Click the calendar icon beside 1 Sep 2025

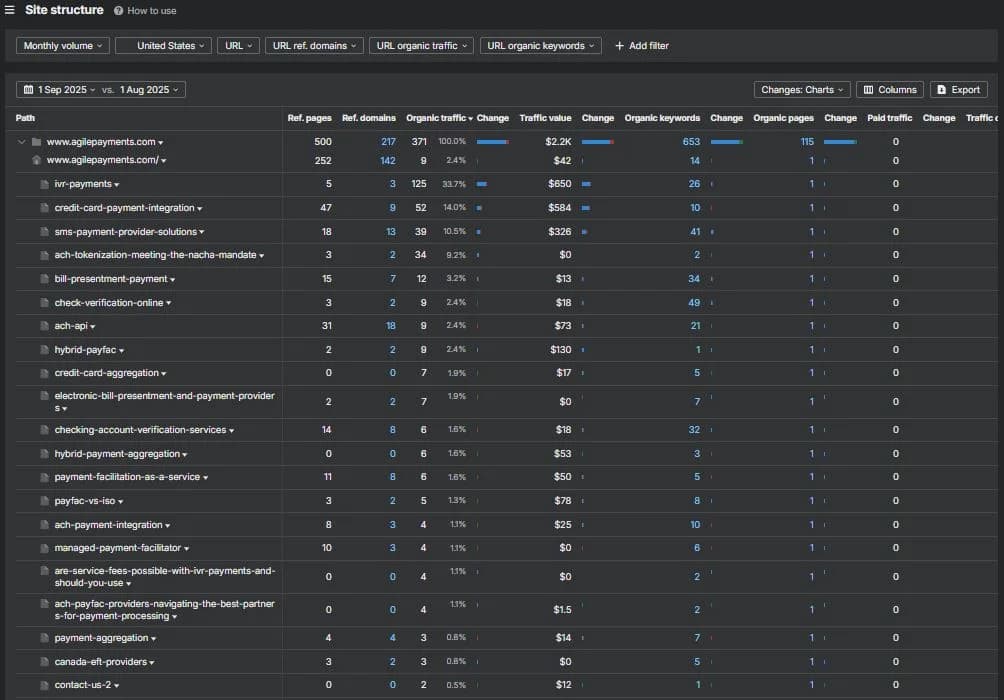[28, 90]
